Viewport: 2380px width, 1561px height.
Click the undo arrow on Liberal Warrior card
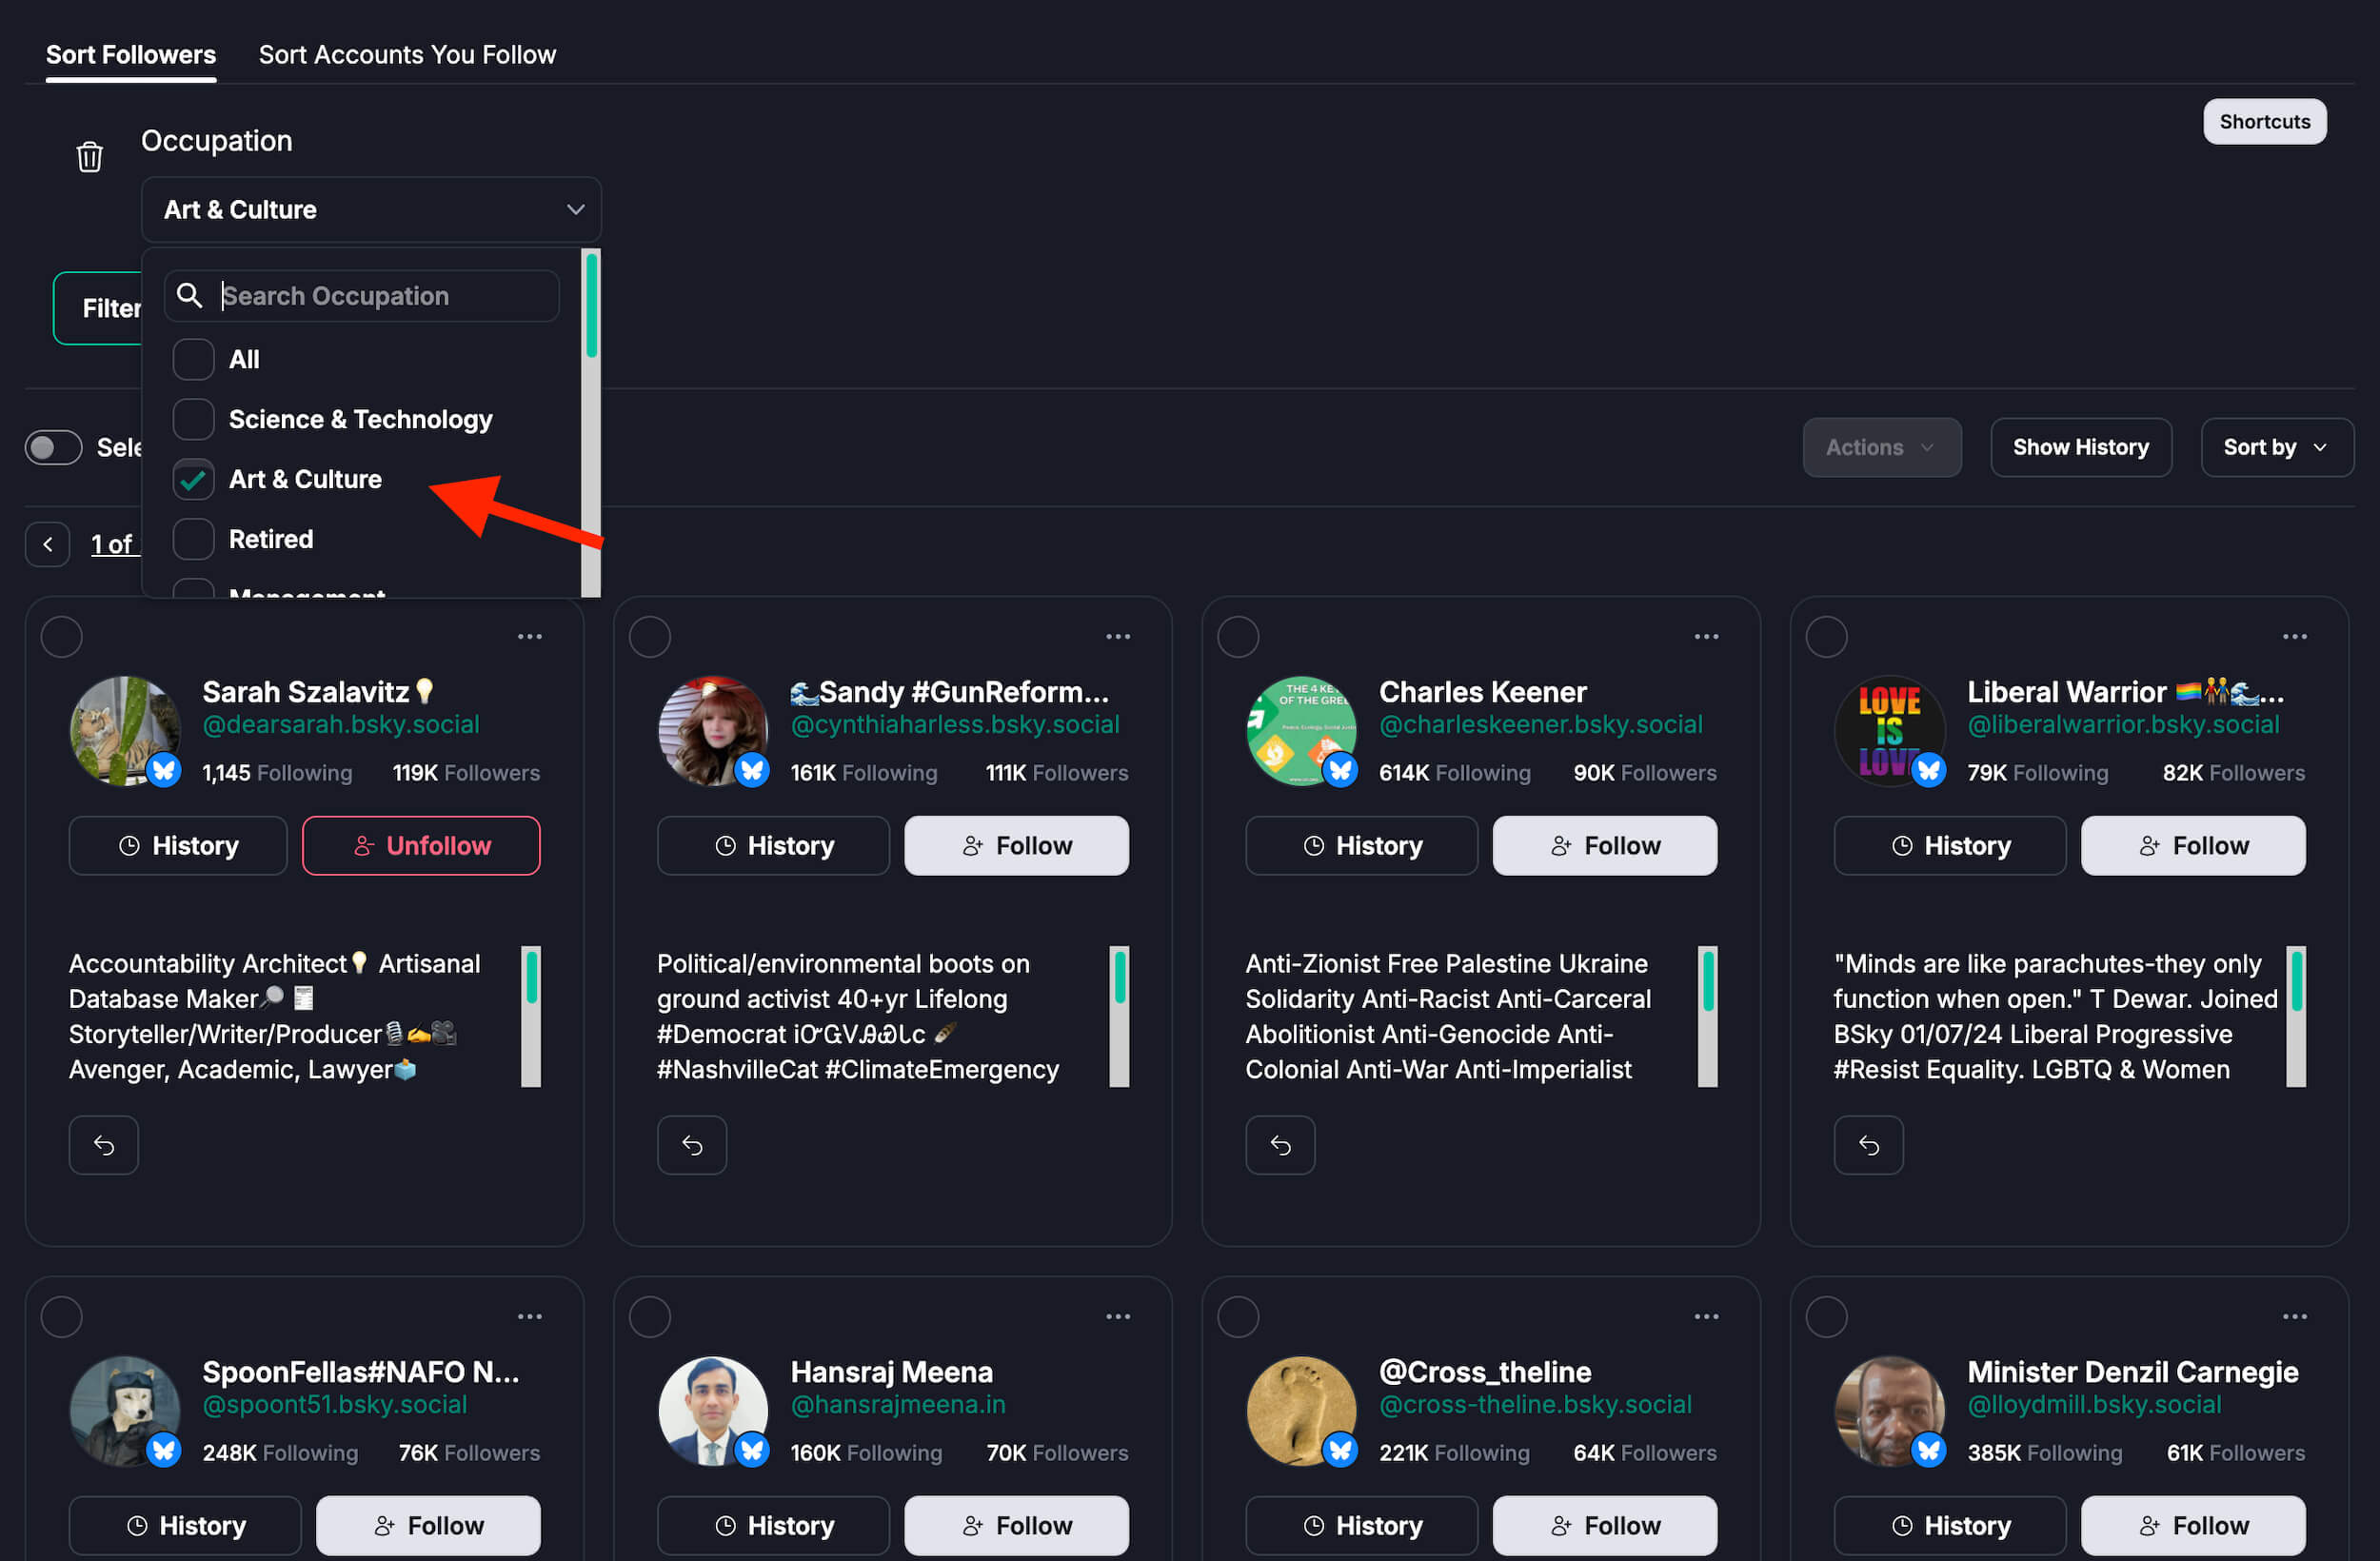click(1868, 1145)
